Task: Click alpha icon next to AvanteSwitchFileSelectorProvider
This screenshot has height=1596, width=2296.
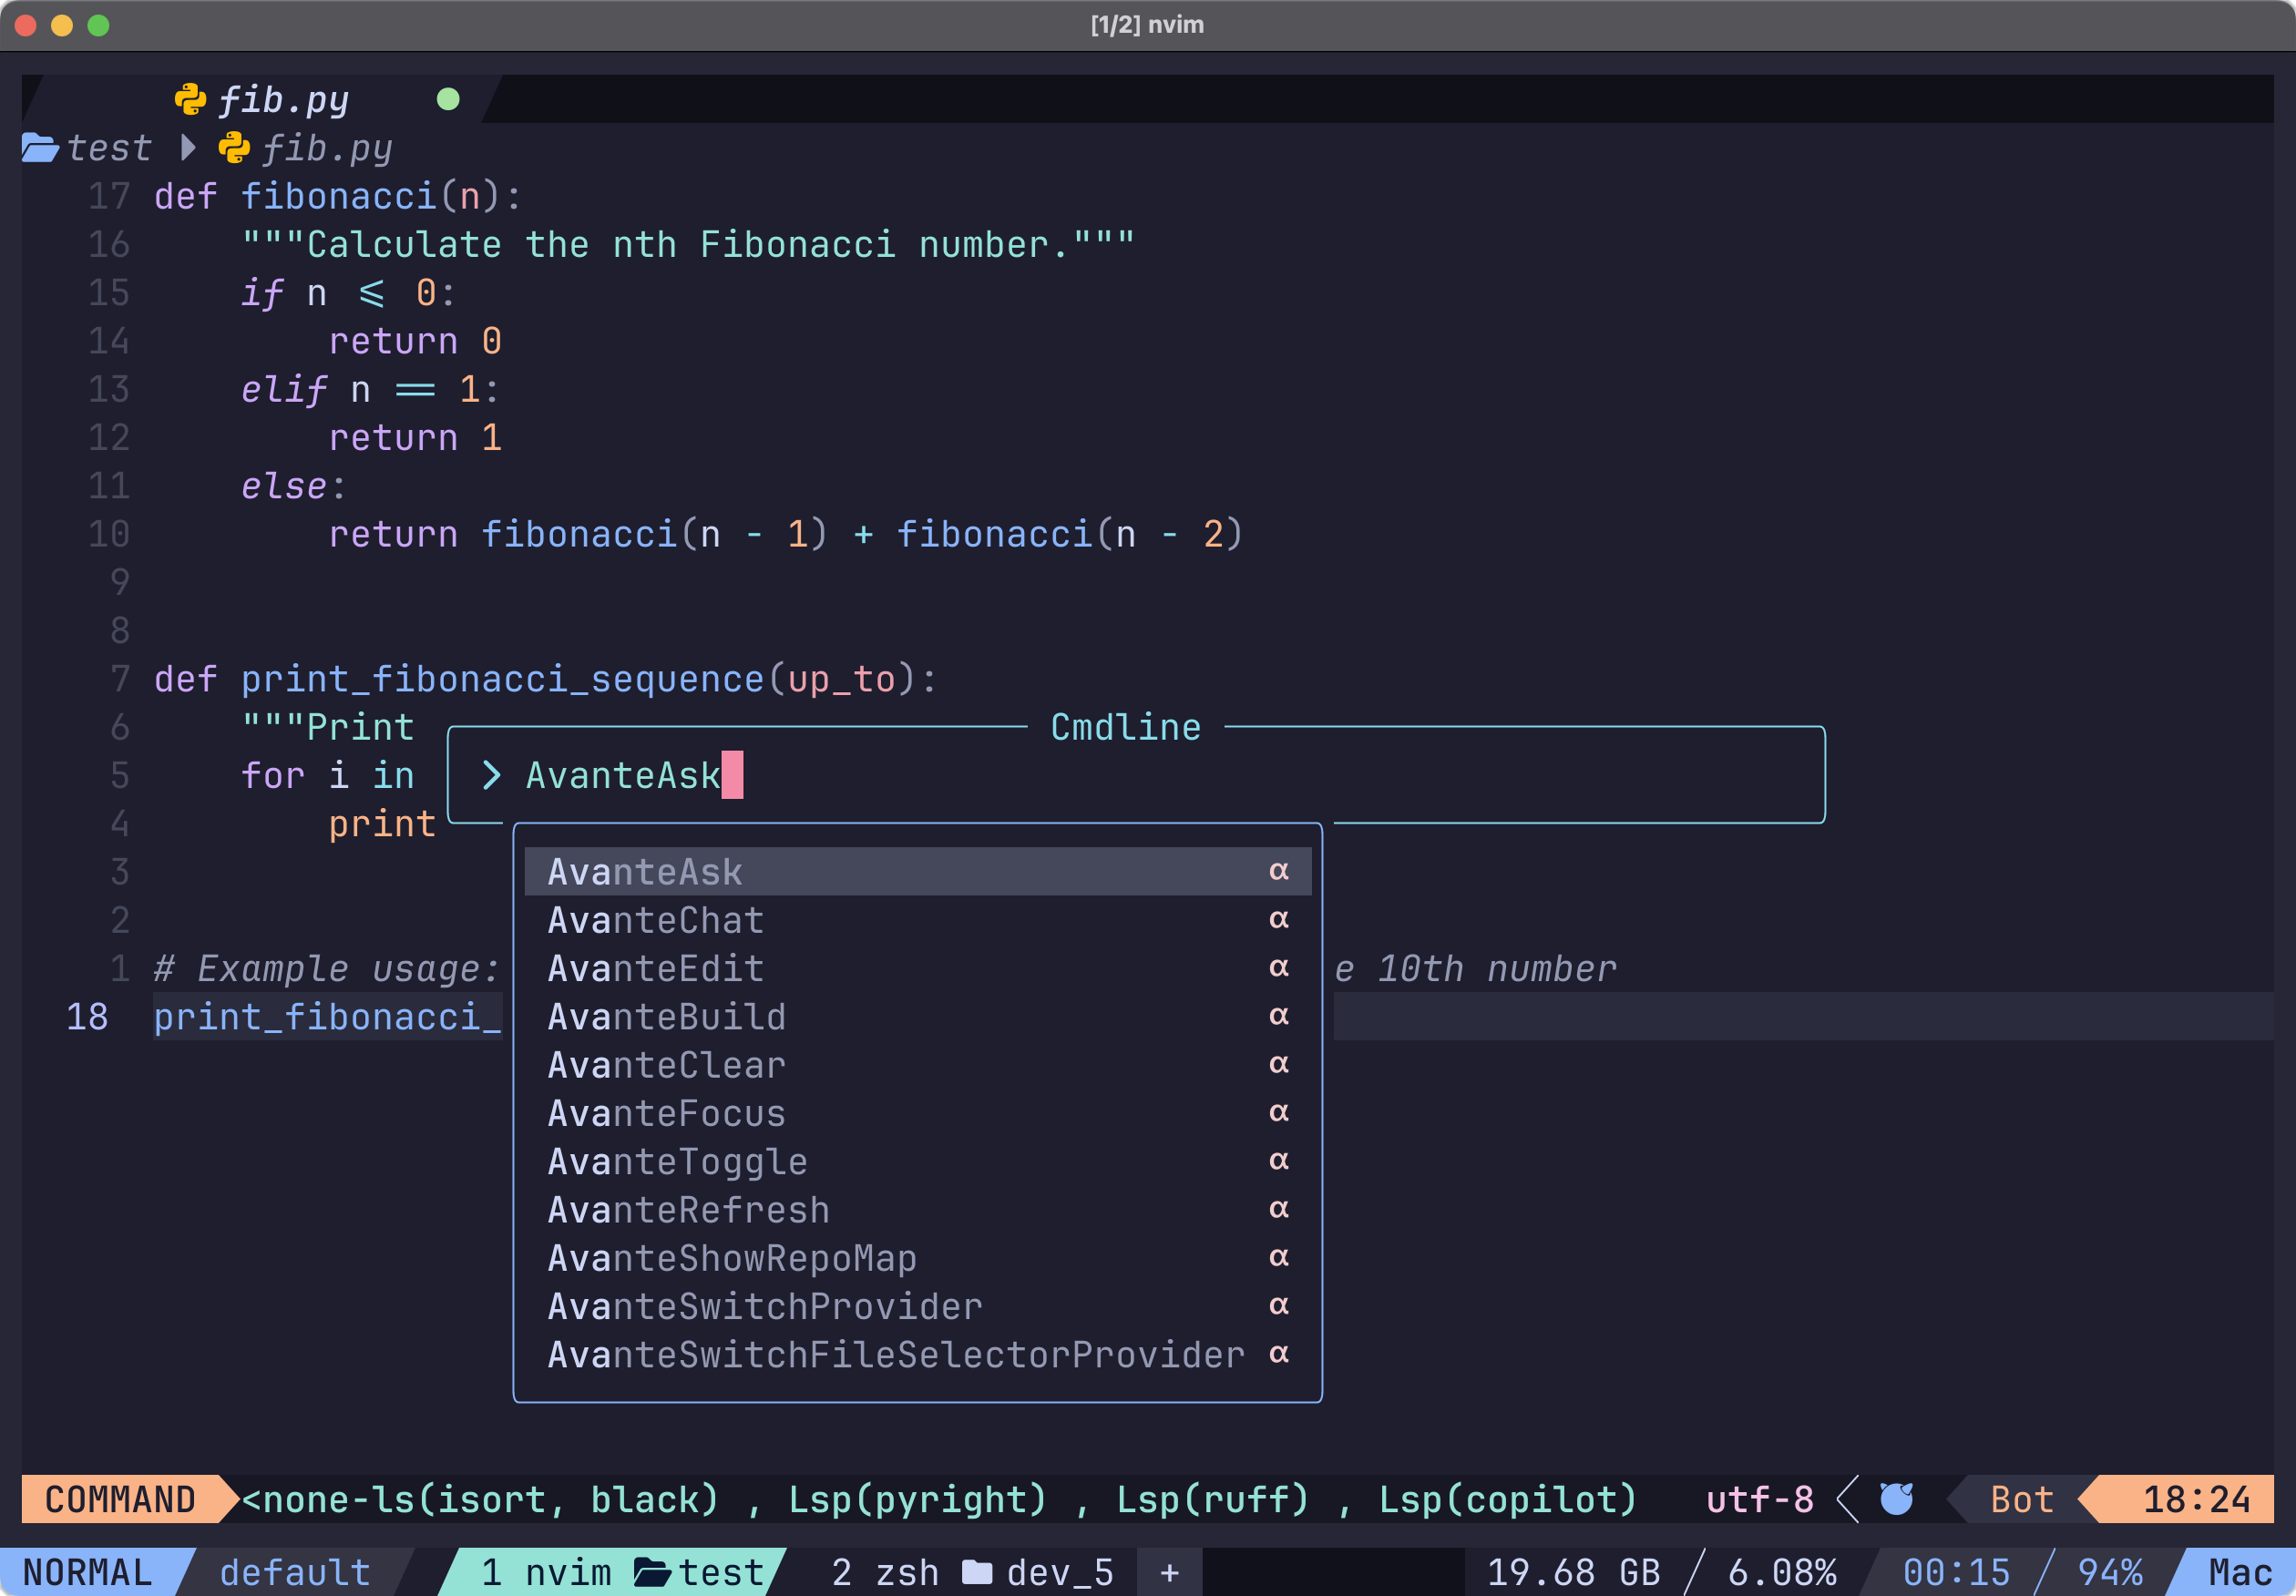Action: coord(1279,1353)
